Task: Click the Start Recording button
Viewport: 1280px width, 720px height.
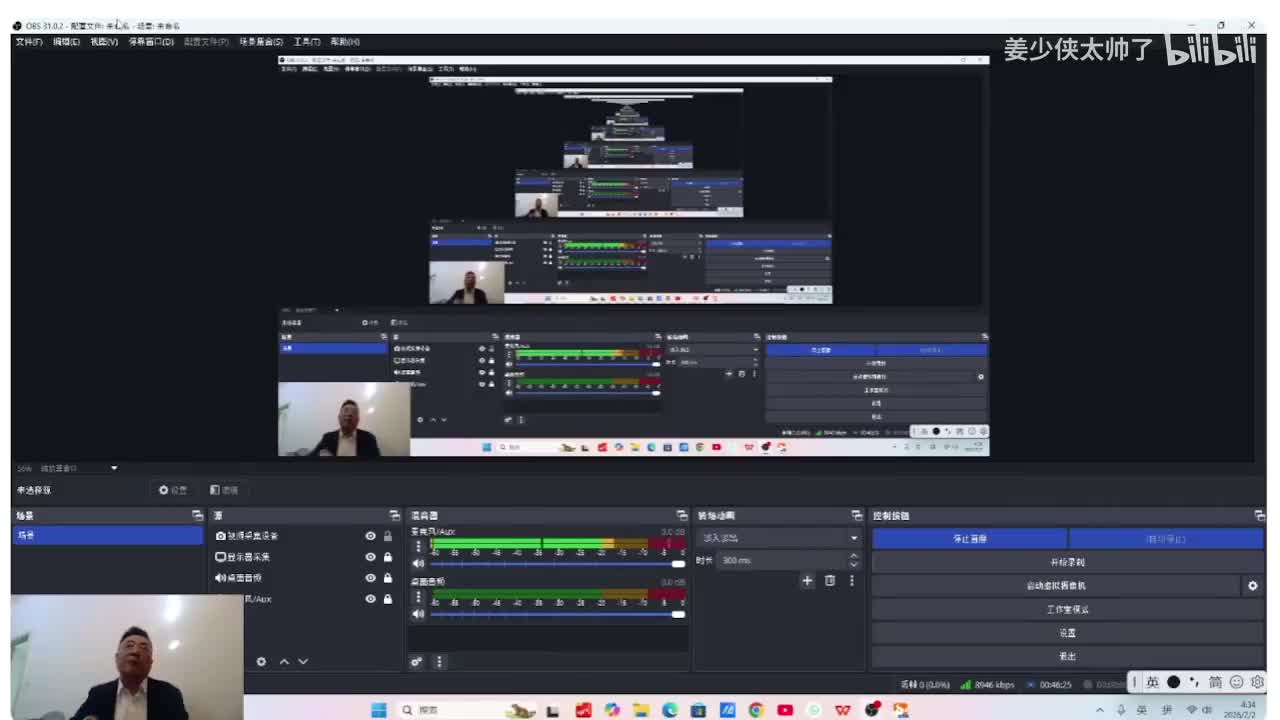Action: point(1068,562)
